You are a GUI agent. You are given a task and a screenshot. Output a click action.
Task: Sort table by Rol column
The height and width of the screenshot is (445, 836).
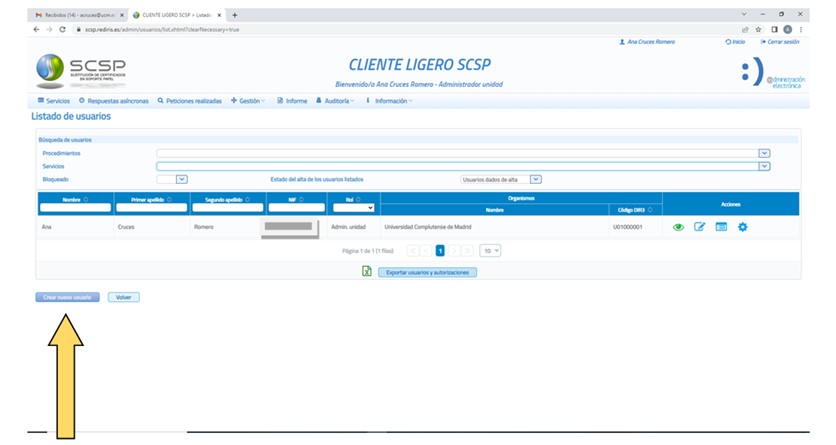358,199
